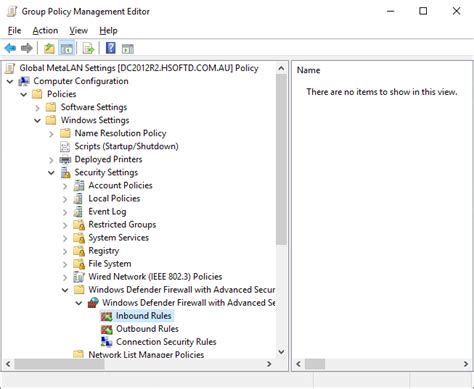The height and width of the screenshot is (389, 474).
Task: Collapse the Security Settings node
Action: (51, 173)
